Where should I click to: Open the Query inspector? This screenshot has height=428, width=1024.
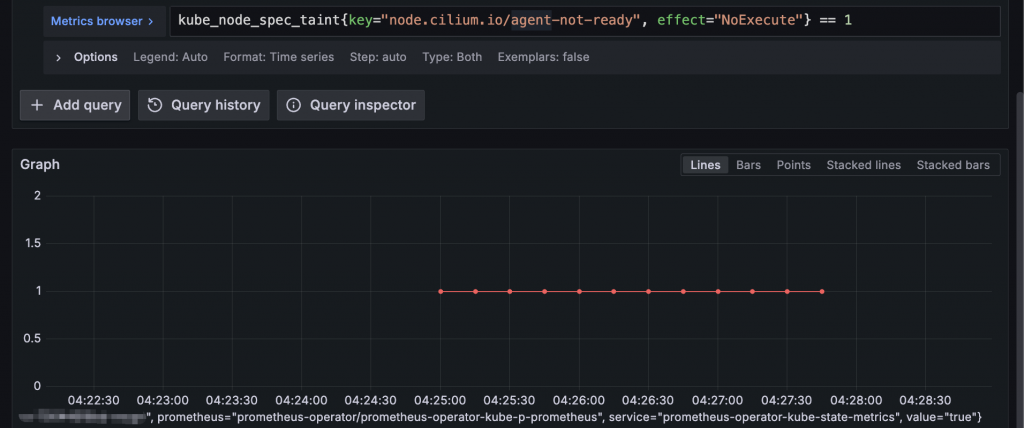click(x=351, y=105)
